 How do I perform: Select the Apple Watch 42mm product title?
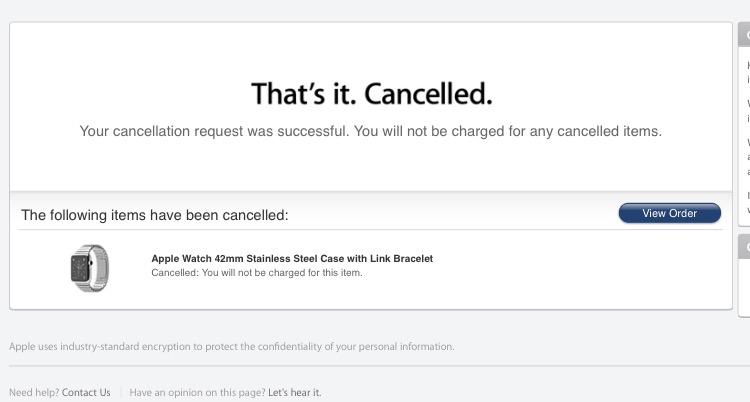[x=292, y=259]
